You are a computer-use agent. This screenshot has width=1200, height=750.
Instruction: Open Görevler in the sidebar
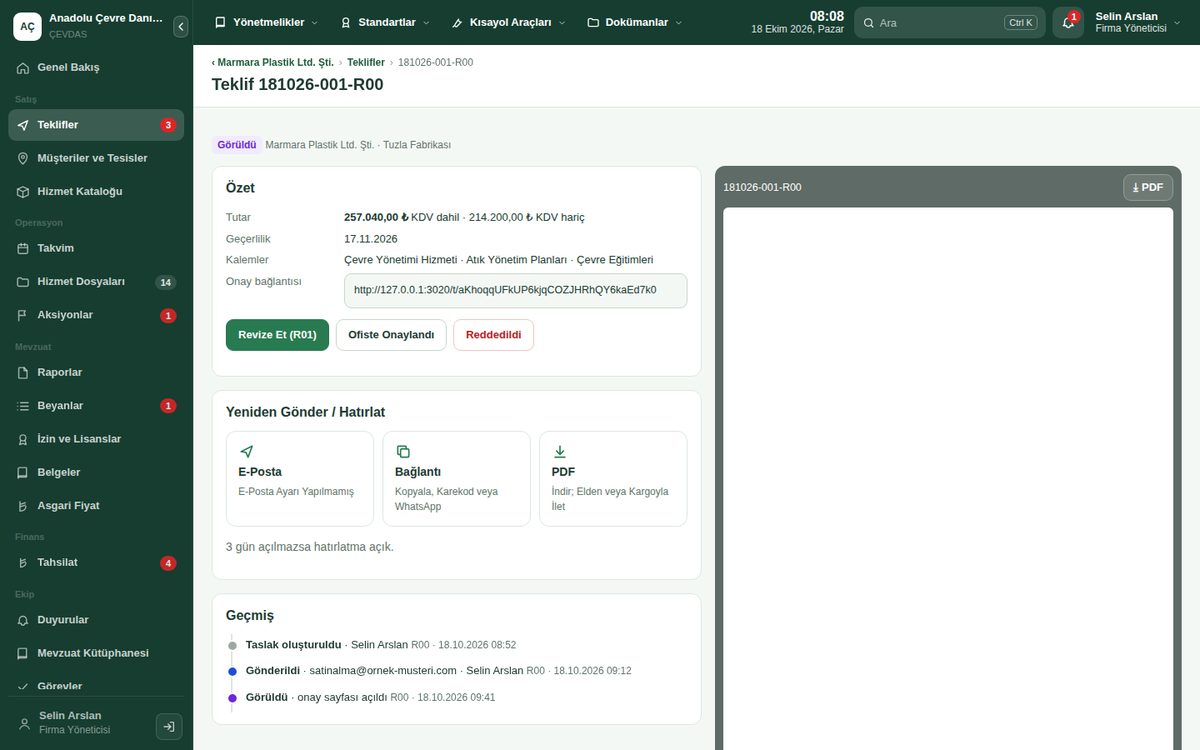pos(96,686)
